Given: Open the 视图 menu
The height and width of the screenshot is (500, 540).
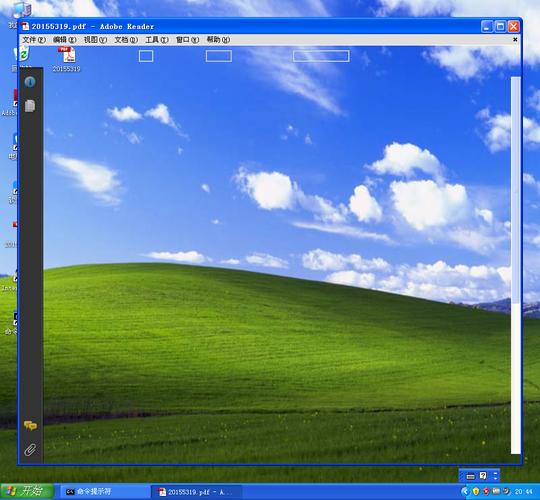Looking at the screenshot, I should tap(95, 40).
